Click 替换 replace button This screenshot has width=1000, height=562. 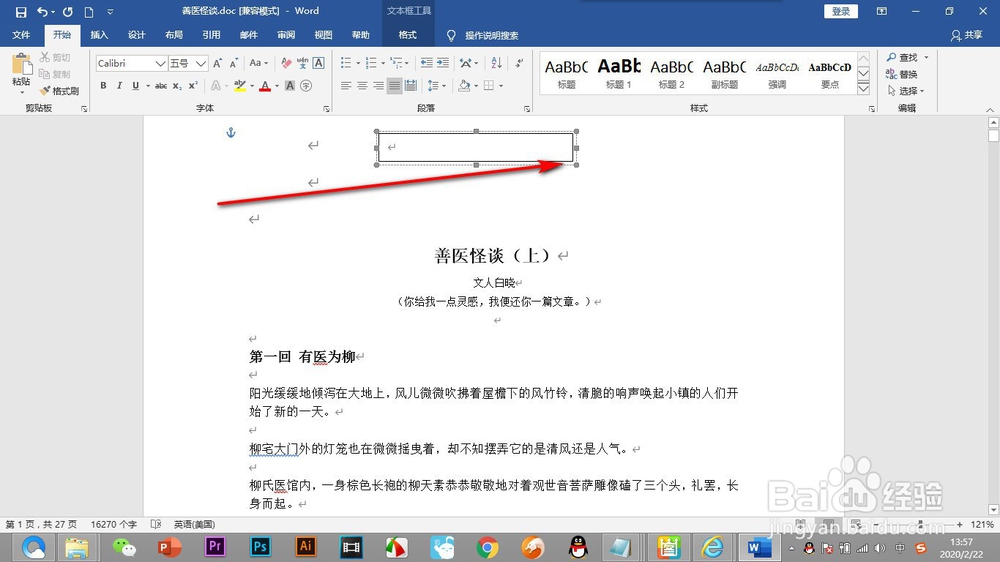point(902,74)
